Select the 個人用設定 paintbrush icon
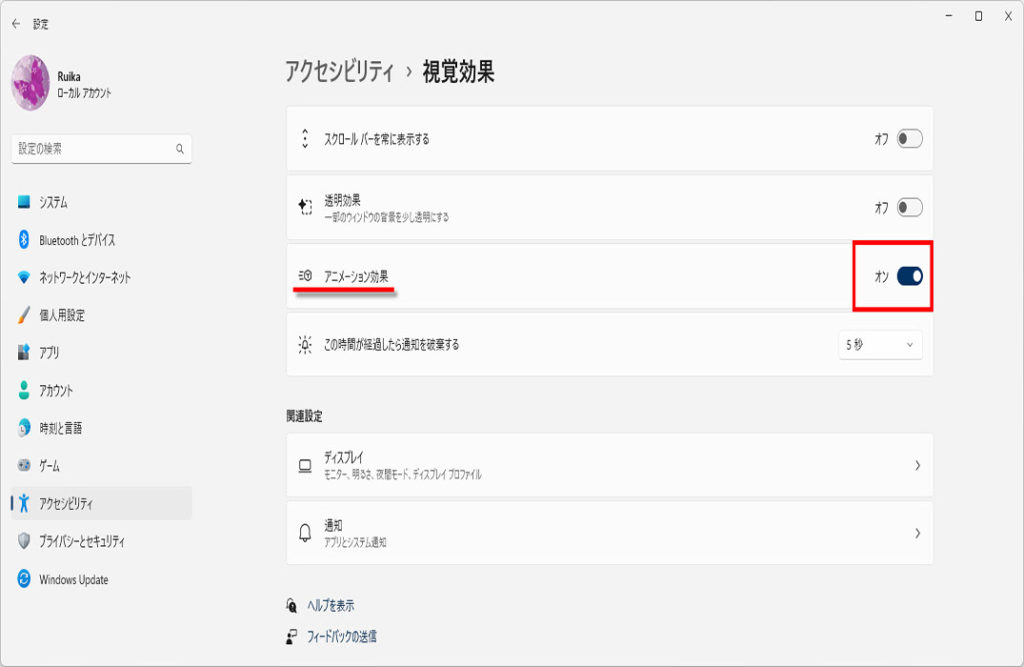1024x667 pixels. [x=25, y=315]
